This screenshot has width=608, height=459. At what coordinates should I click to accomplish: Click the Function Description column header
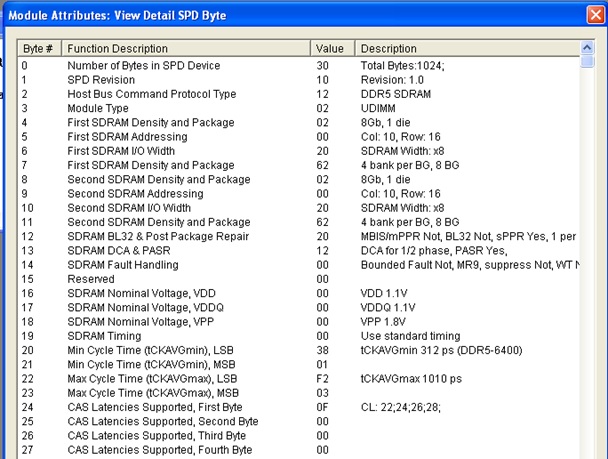186,48
